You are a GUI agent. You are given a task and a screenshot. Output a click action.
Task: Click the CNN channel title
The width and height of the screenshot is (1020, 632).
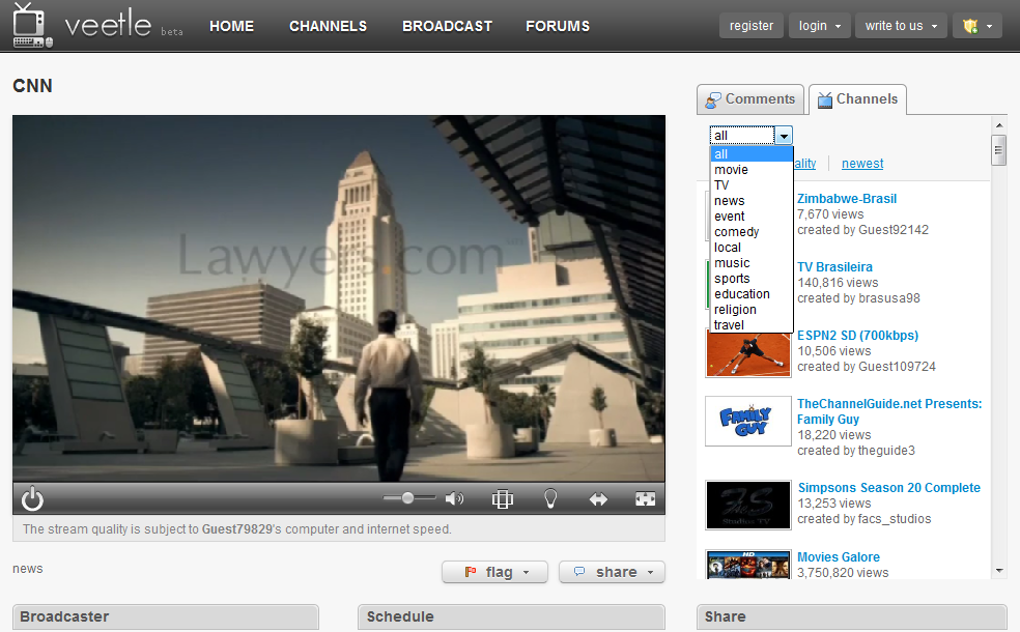[x=33, y=86]
